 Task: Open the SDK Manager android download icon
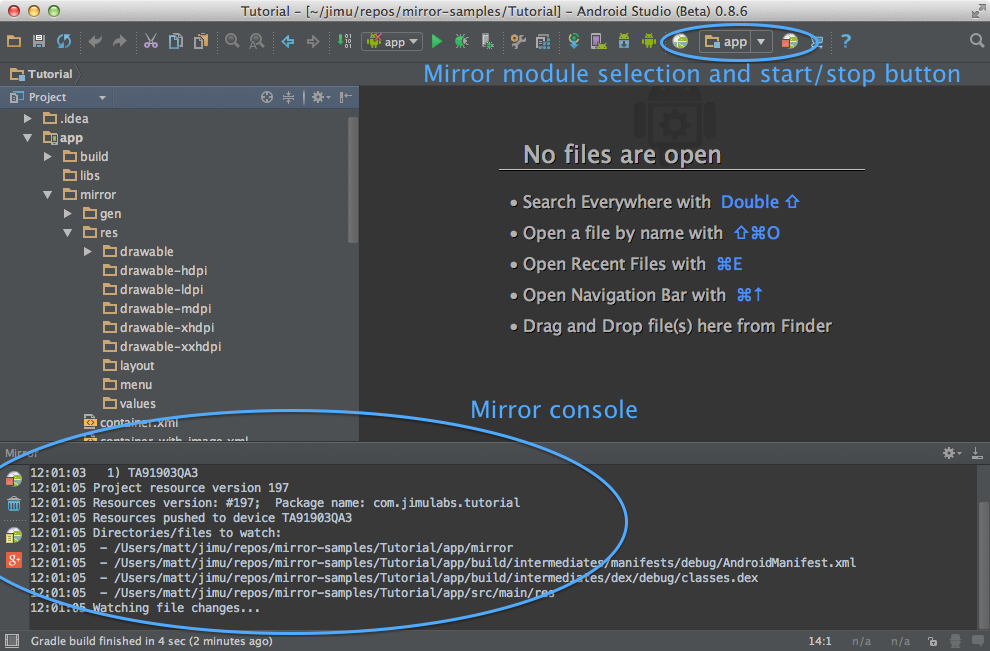coord(624,42)
